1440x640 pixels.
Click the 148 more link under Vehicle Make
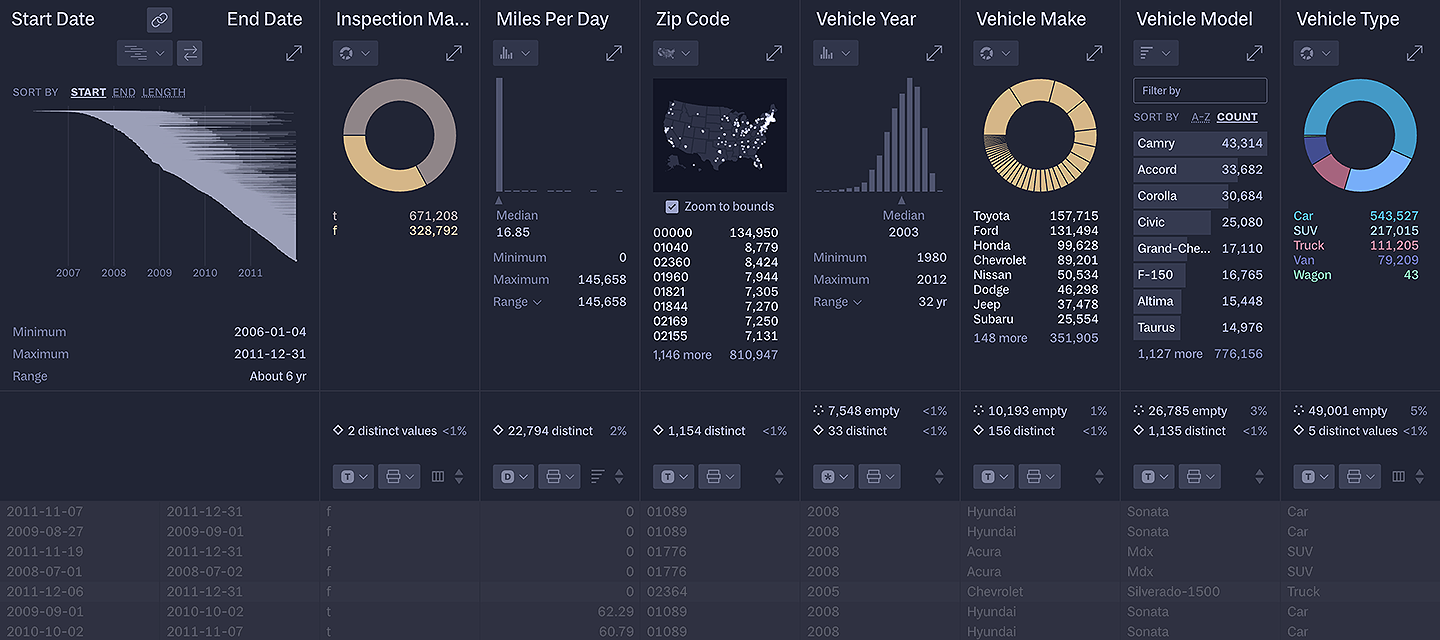(x=1000, y=338)
